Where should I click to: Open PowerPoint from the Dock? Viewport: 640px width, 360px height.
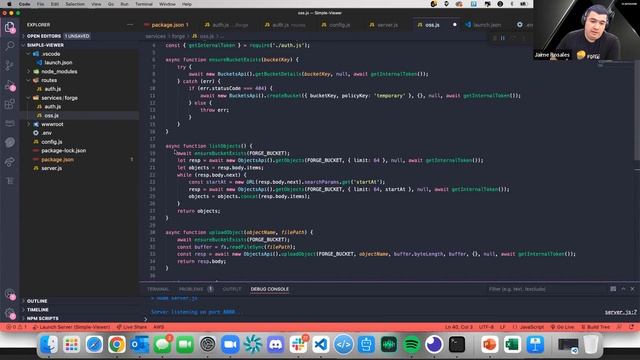tap(489, 344)
